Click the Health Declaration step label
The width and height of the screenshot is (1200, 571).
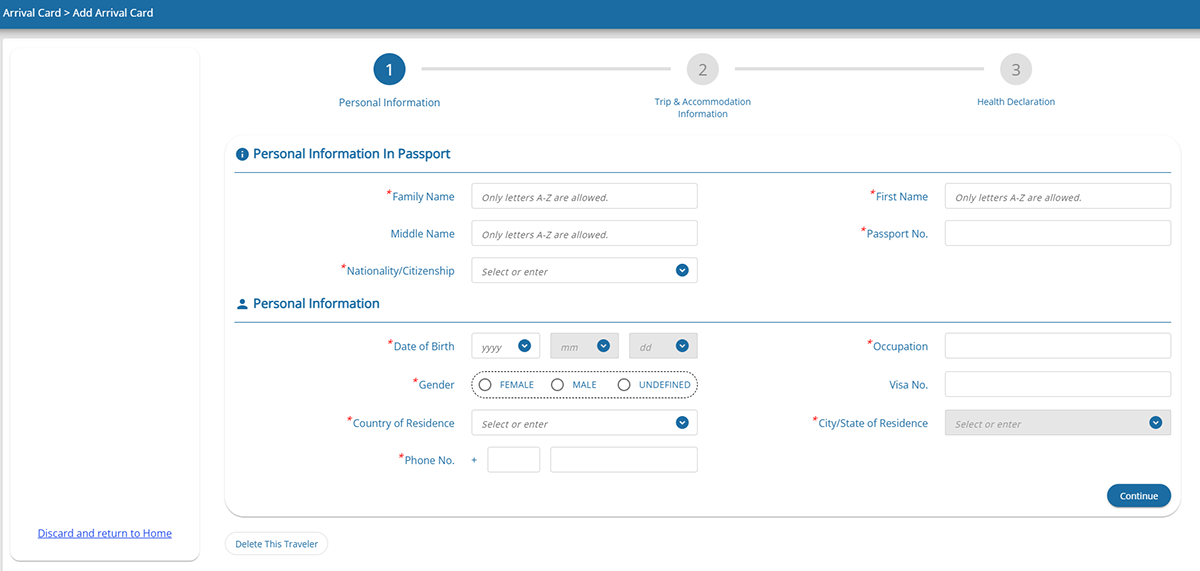[x=1015, y=102]
